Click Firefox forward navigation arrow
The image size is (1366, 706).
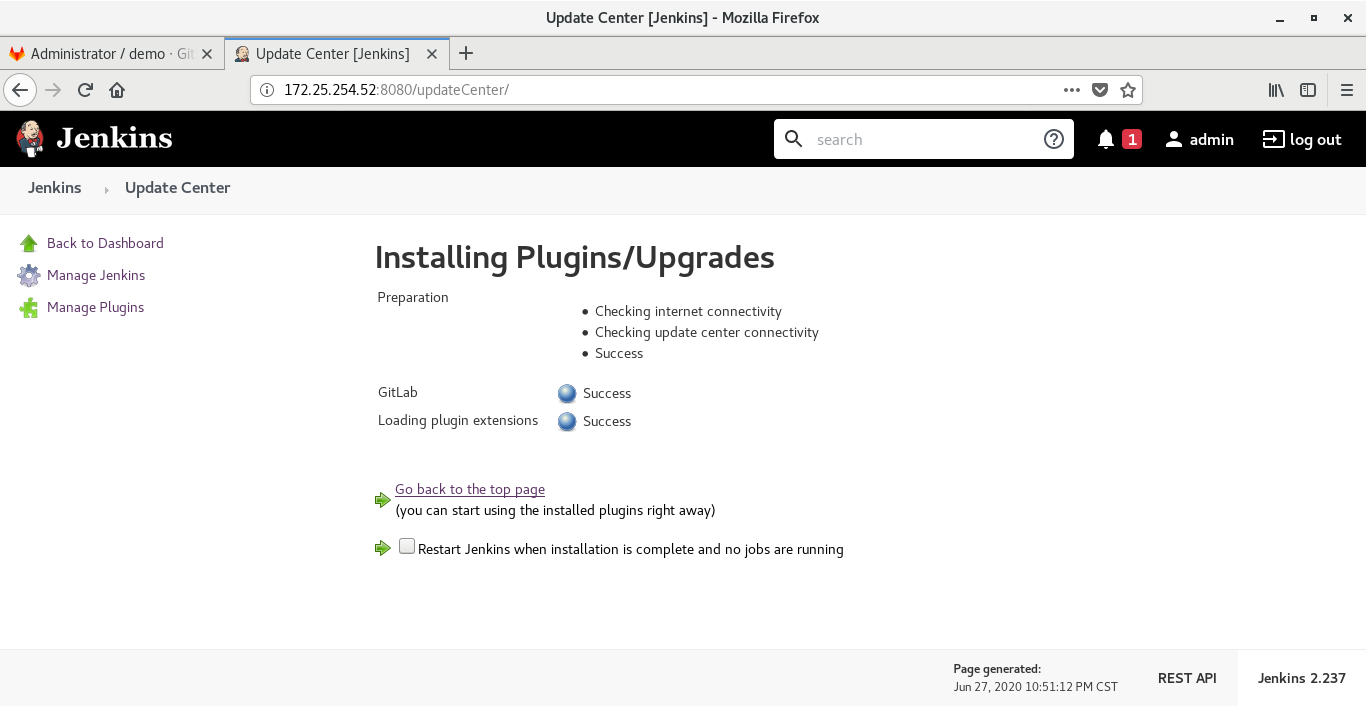coord(53,90)
